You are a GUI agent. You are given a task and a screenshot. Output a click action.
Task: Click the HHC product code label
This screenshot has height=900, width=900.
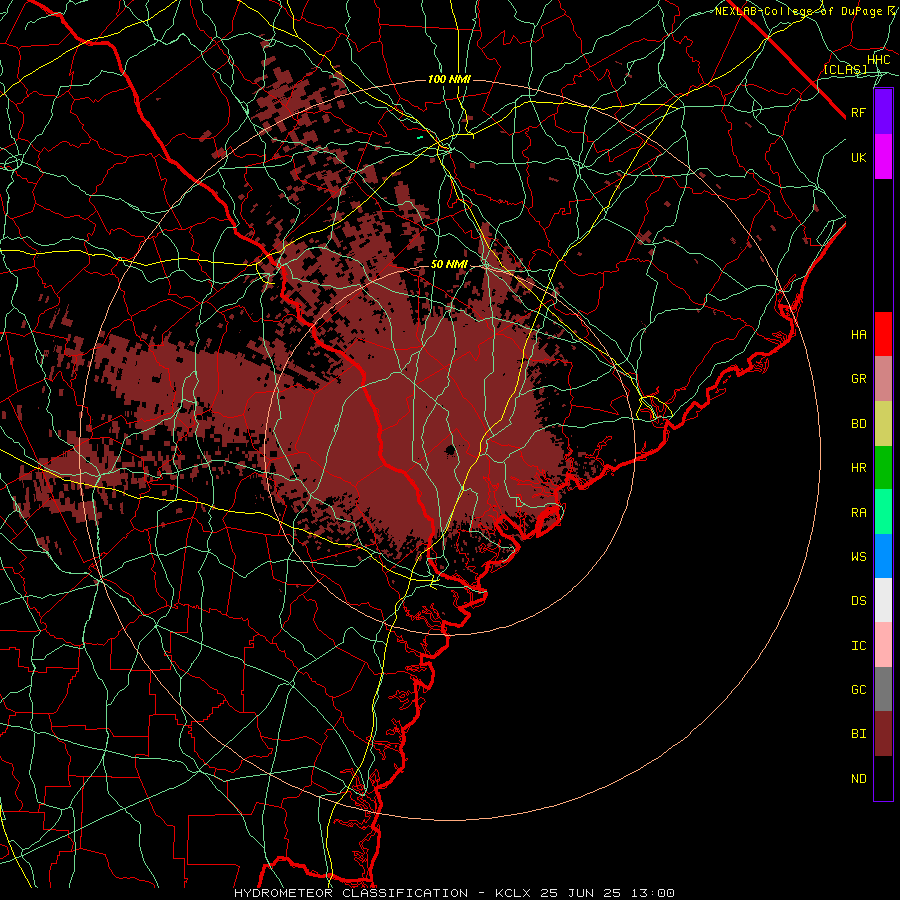coord(878,60)
